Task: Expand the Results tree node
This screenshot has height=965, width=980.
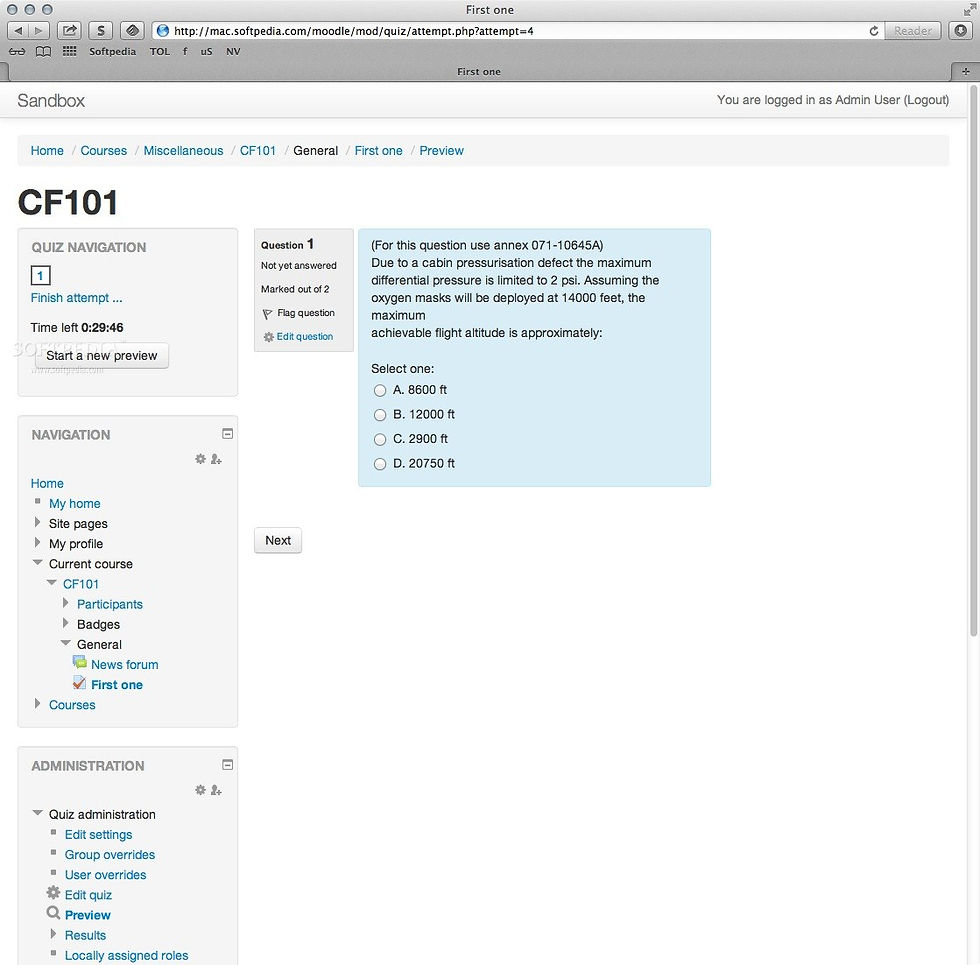Action: (x=53, y=934)
